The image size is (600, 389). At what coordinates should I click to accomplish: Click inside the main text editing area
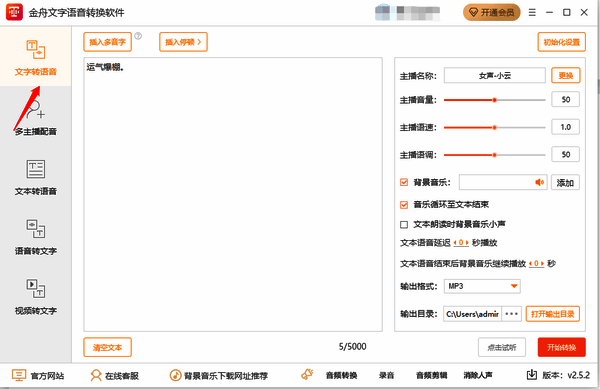pyautogui.click(x=233, y=194)
